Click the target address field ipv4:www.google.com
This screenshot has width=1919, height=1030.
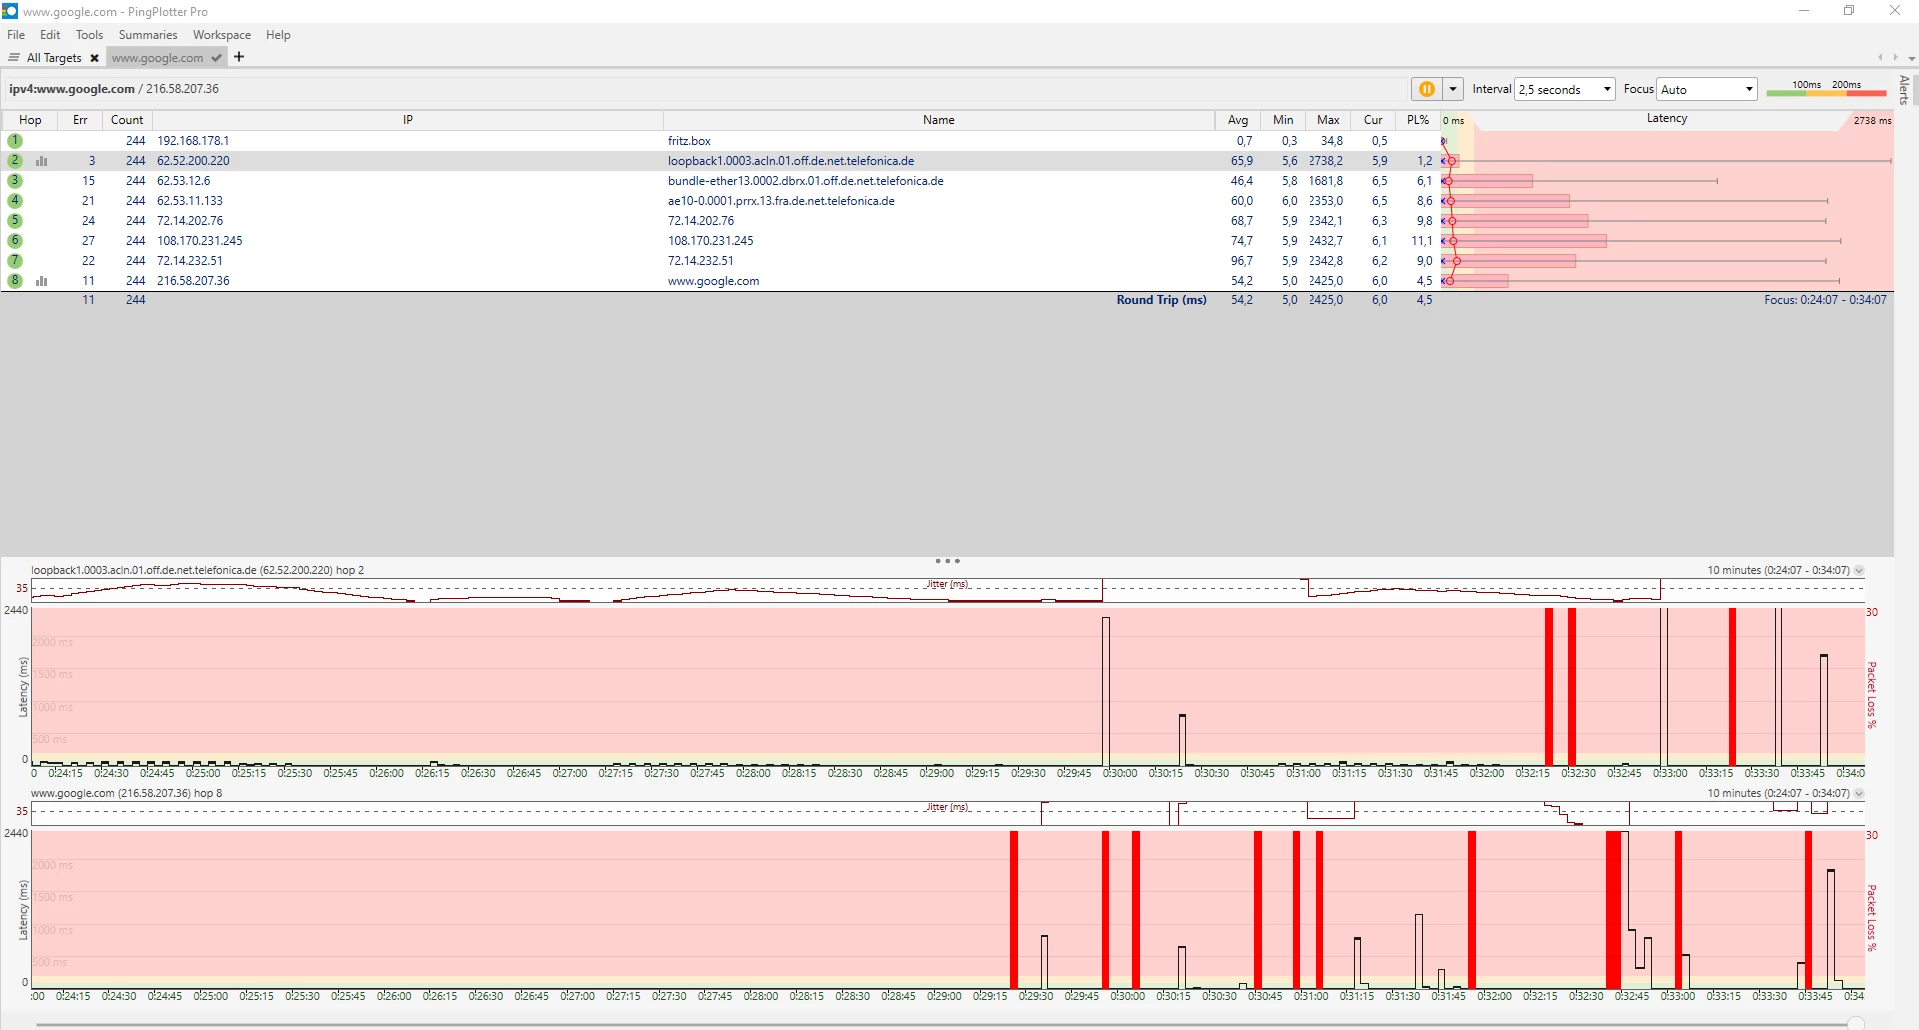pyautogui.click(x=72, y=89)
